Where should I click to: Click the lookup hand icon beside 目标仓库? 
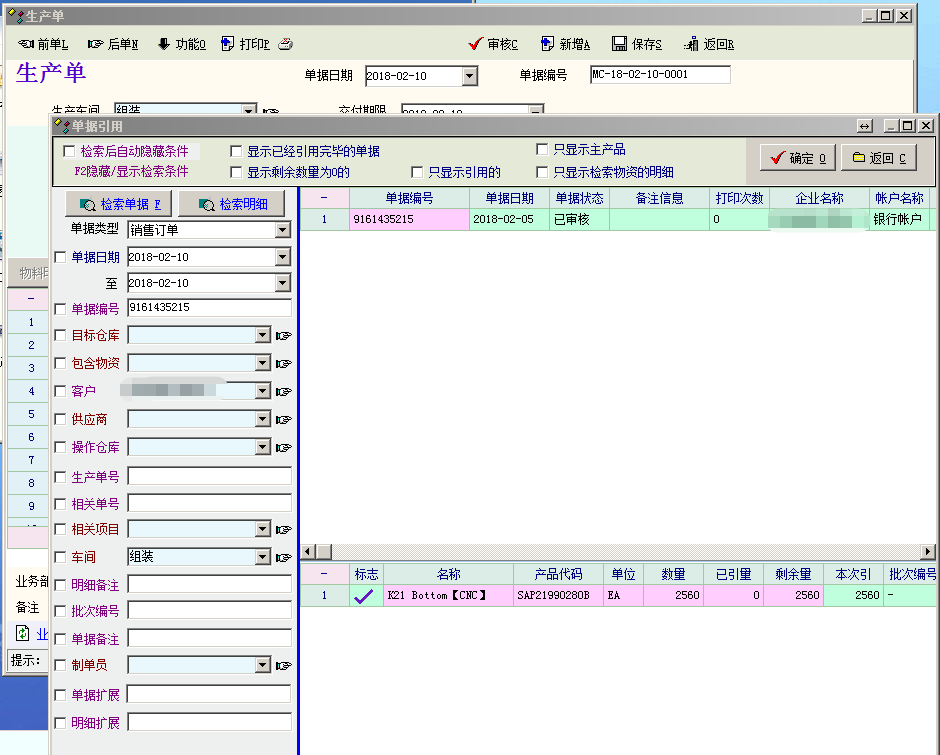tap(283, 336)
